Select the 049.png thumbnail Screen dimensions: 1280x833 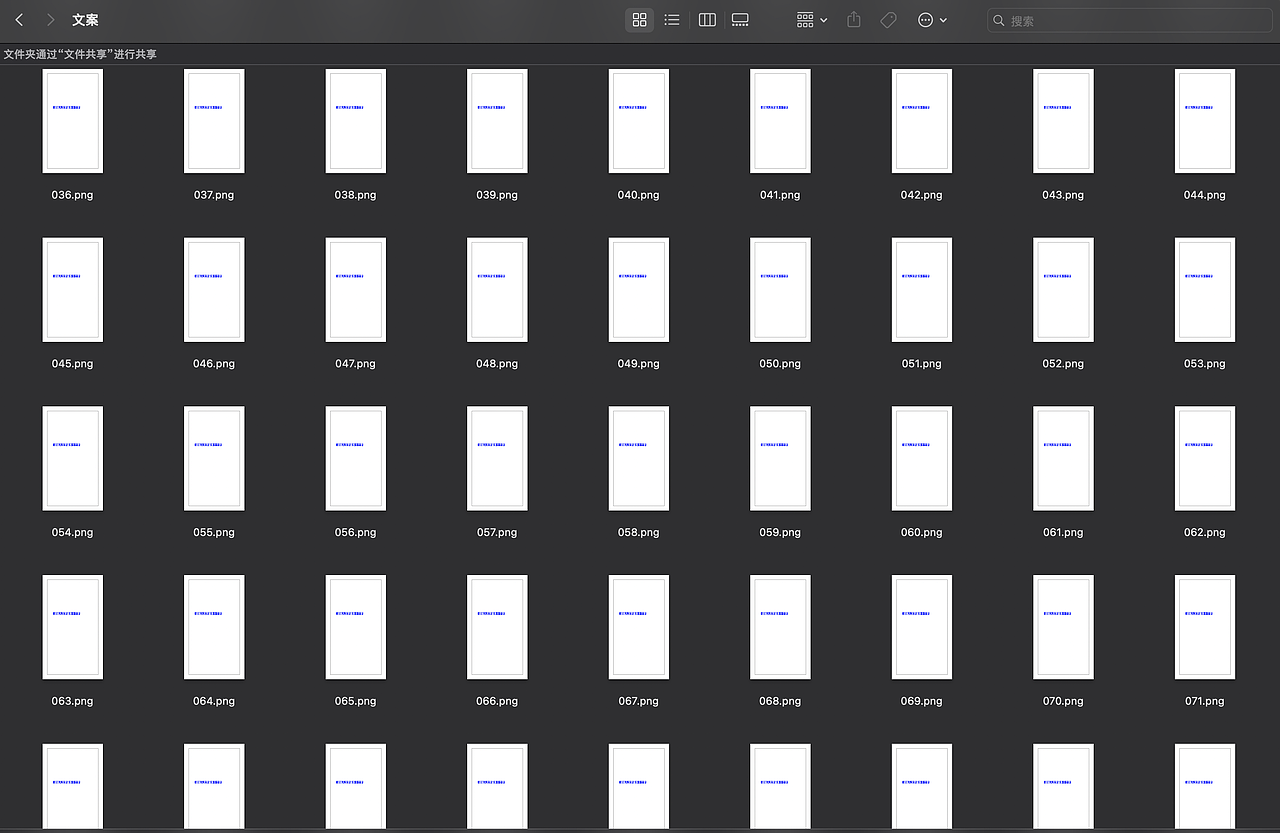tap(638, 290)
